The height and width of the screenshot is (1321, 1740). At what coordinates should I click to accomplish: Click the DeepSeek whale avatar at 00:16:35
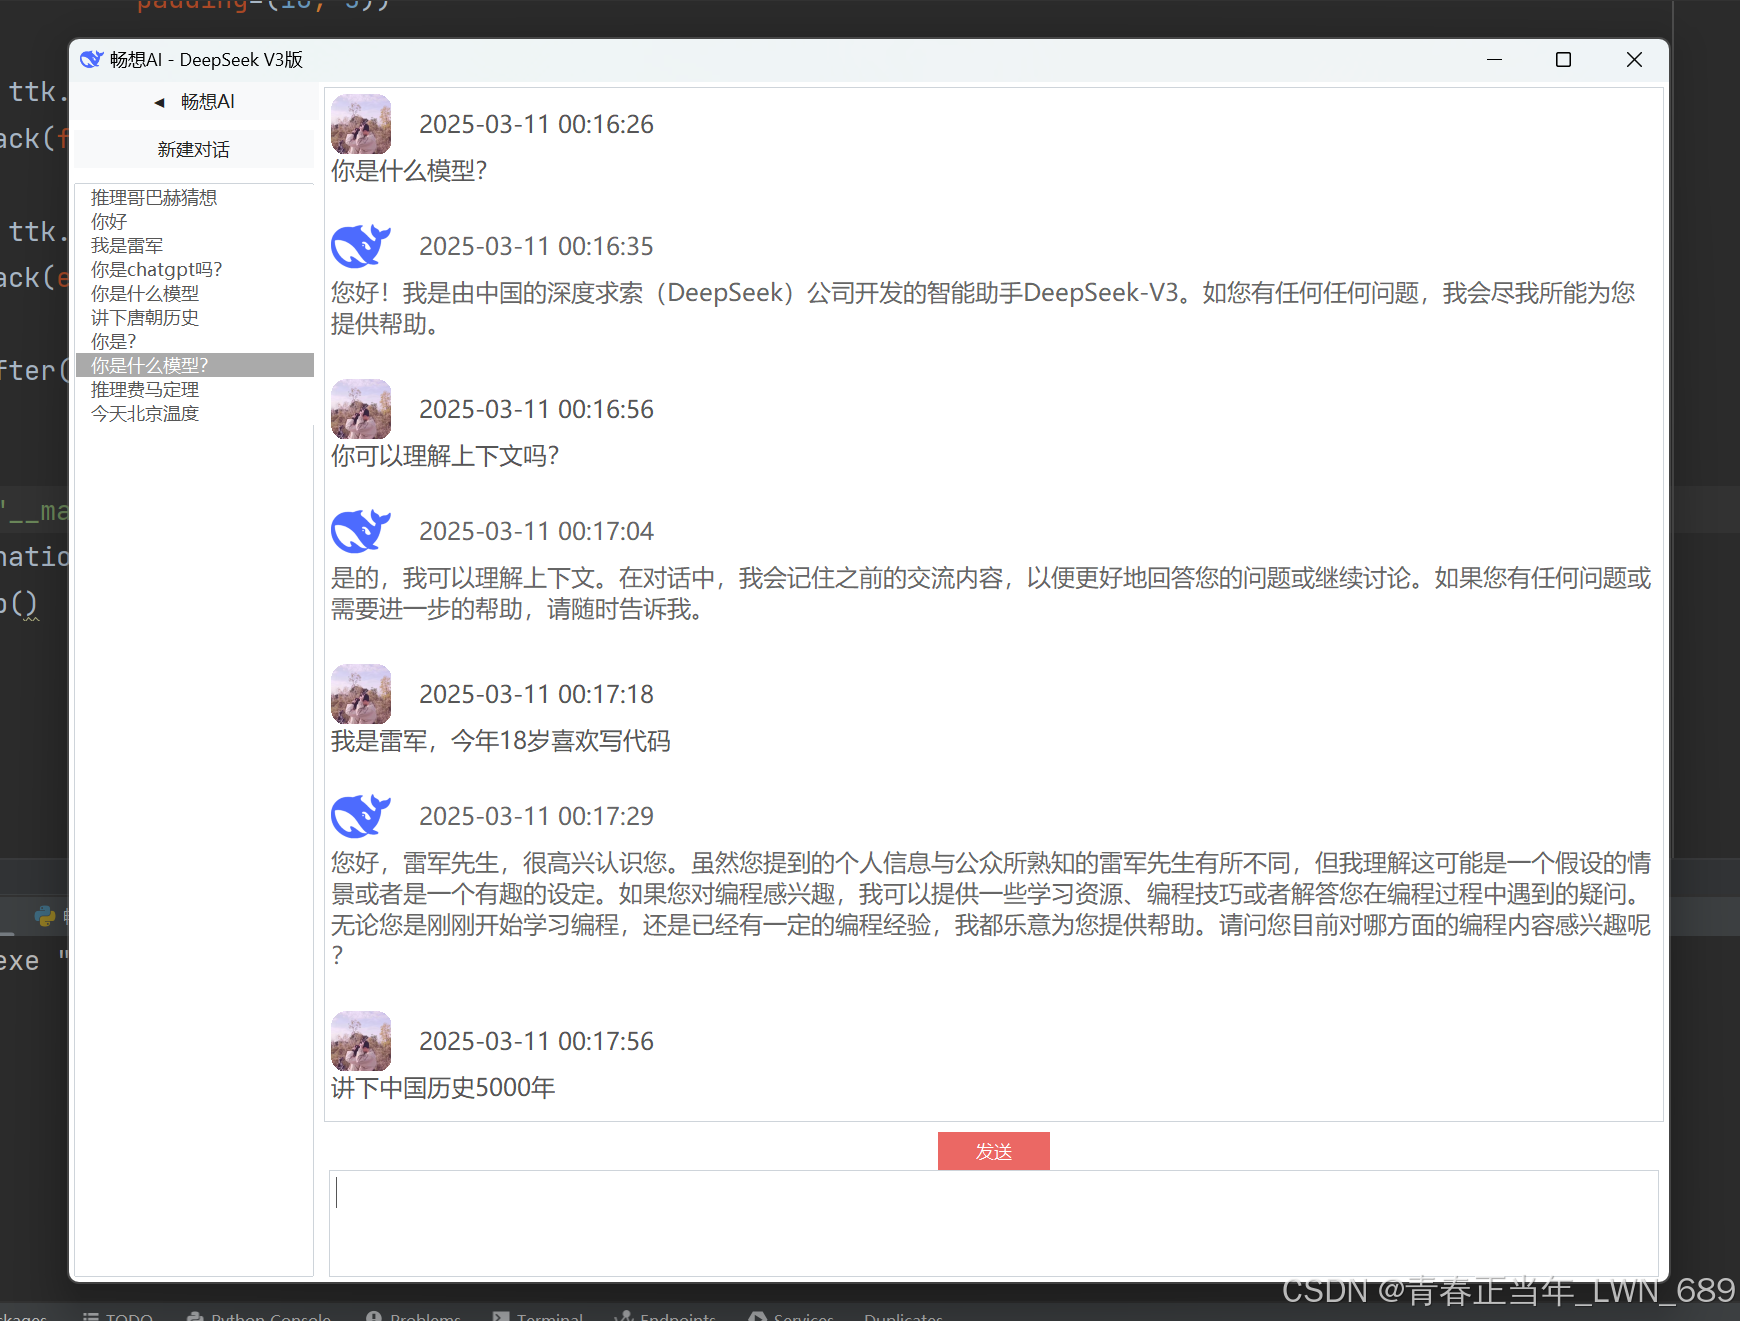(x=361, y=246)
